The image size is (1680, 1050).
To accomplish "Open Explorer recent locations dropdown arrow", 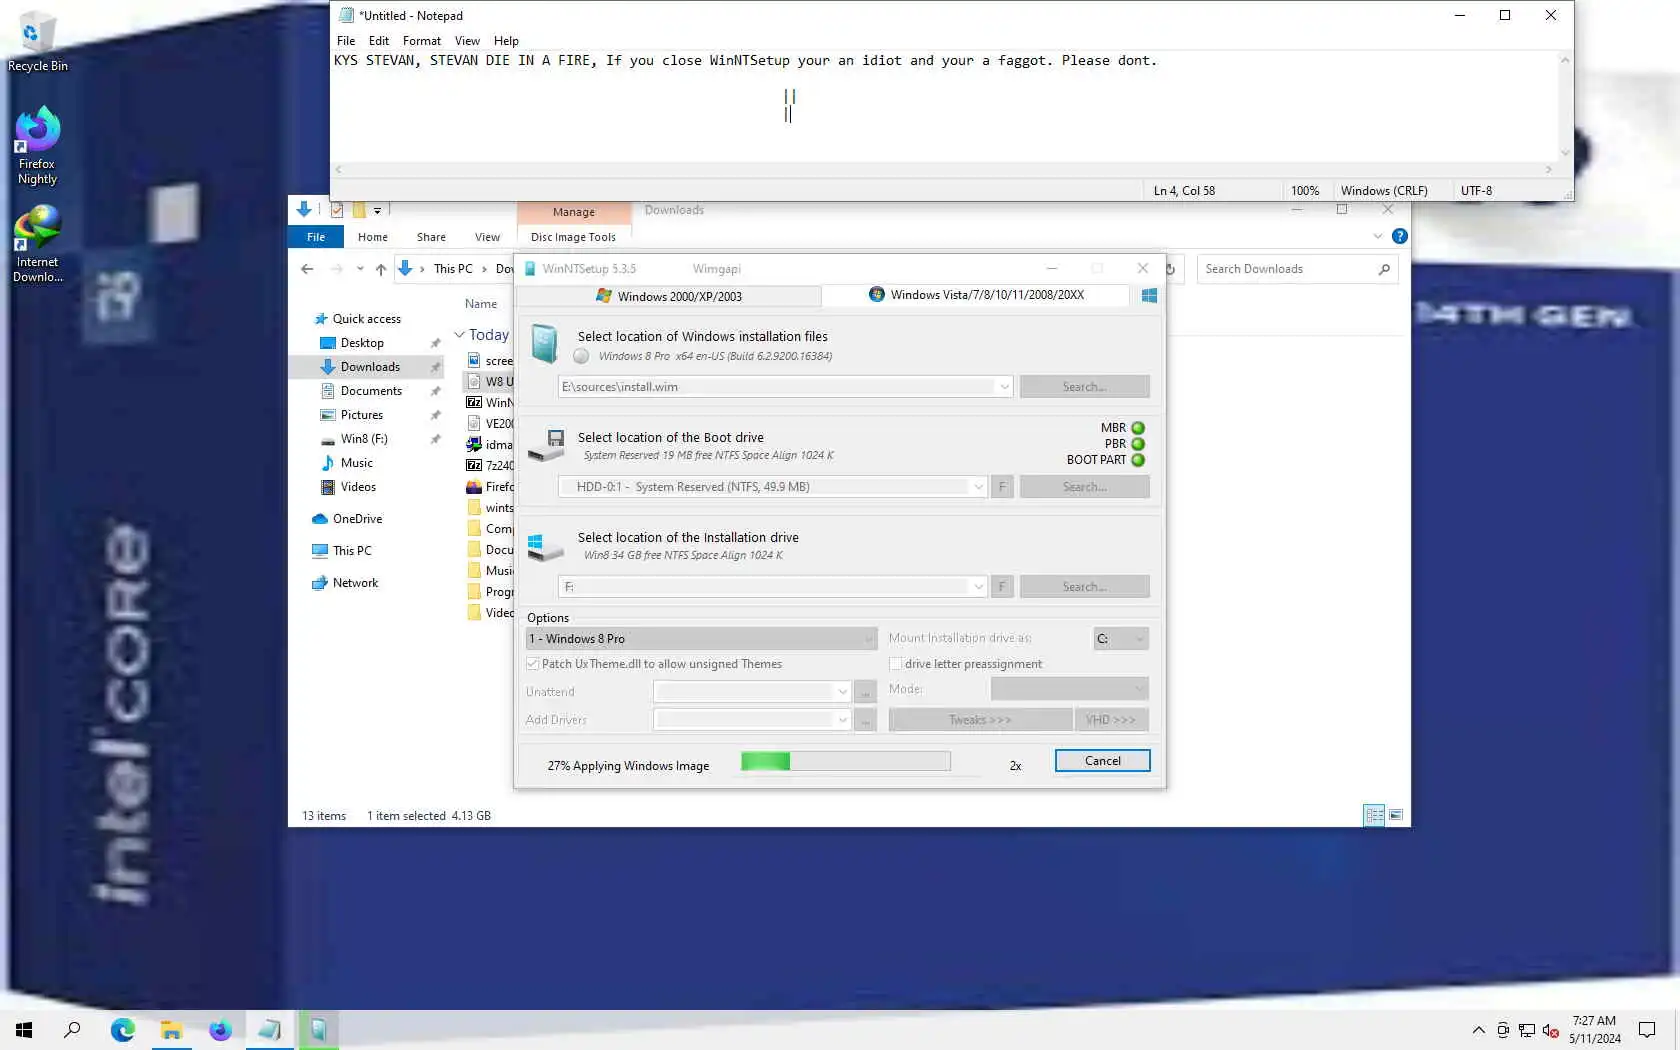I will pos(360,269).
